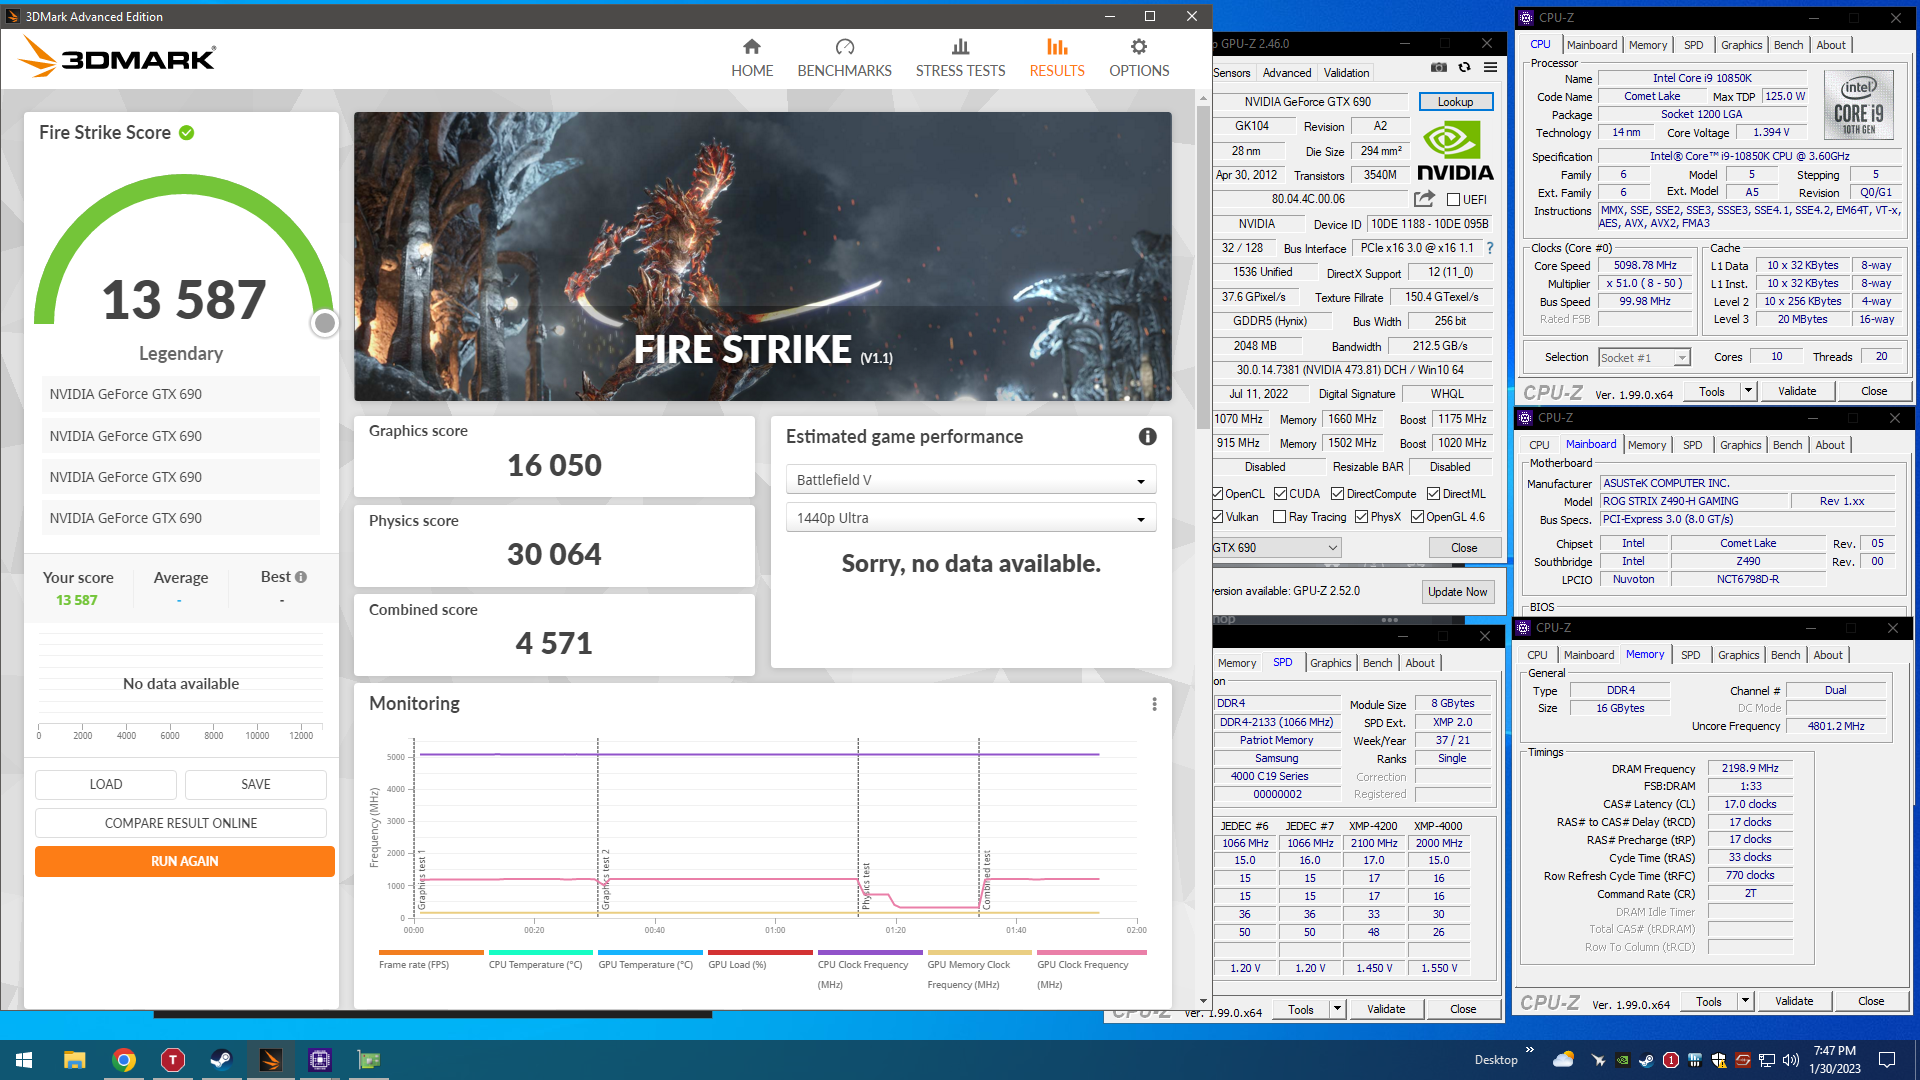Click Update Now in GPU-Z

[x=1457, y=592]
